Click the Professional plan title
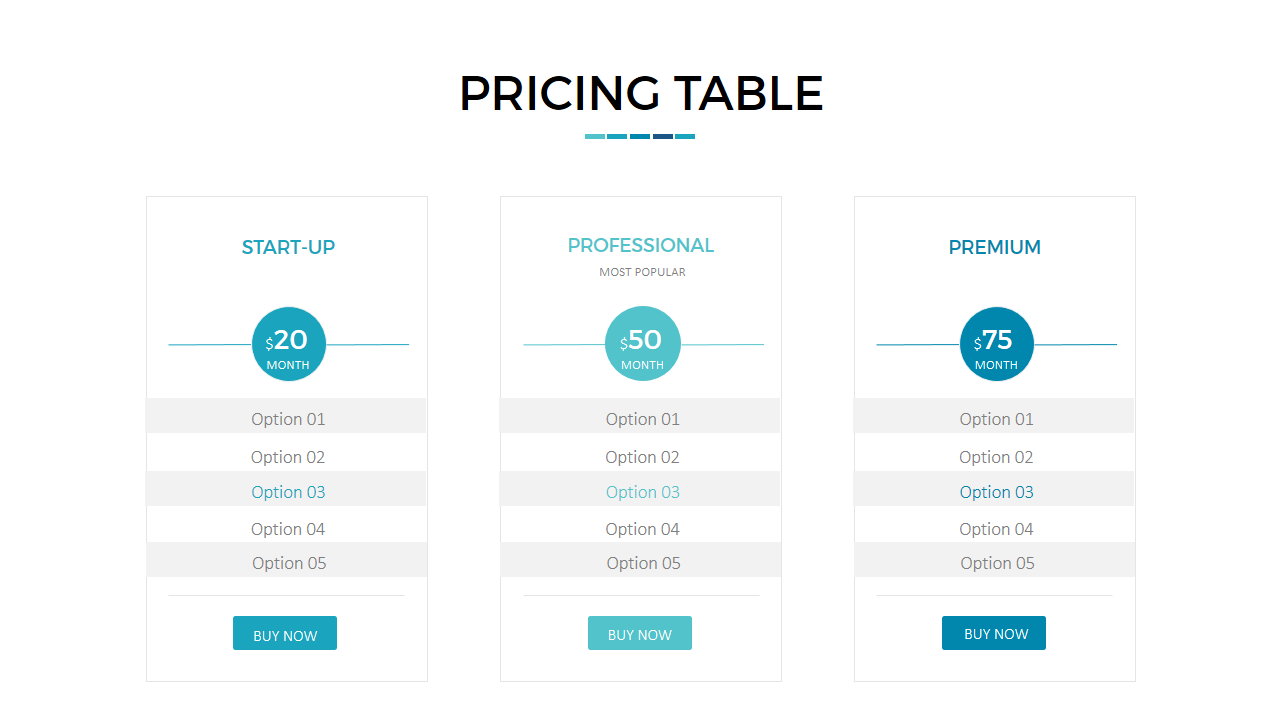The width and height of the screenshot is (1280, 720). [x=641, y=245]
